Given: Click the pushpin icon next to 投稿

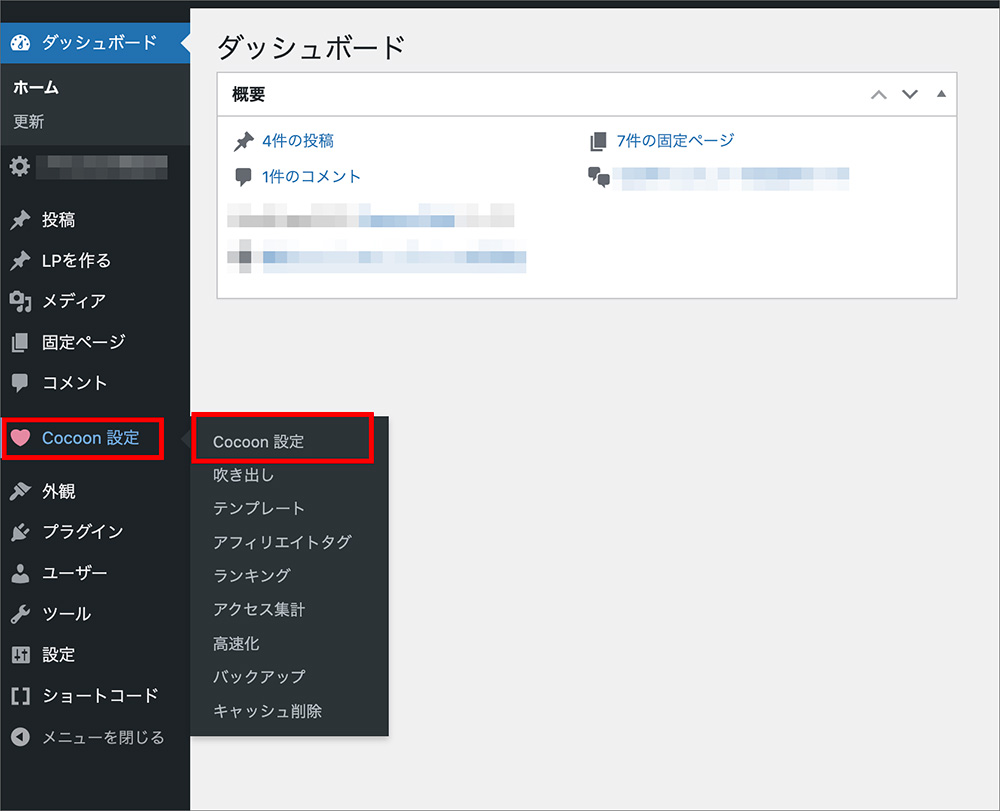Looking at the screenshot, I should pyautogui.click(x=20, y=220).
